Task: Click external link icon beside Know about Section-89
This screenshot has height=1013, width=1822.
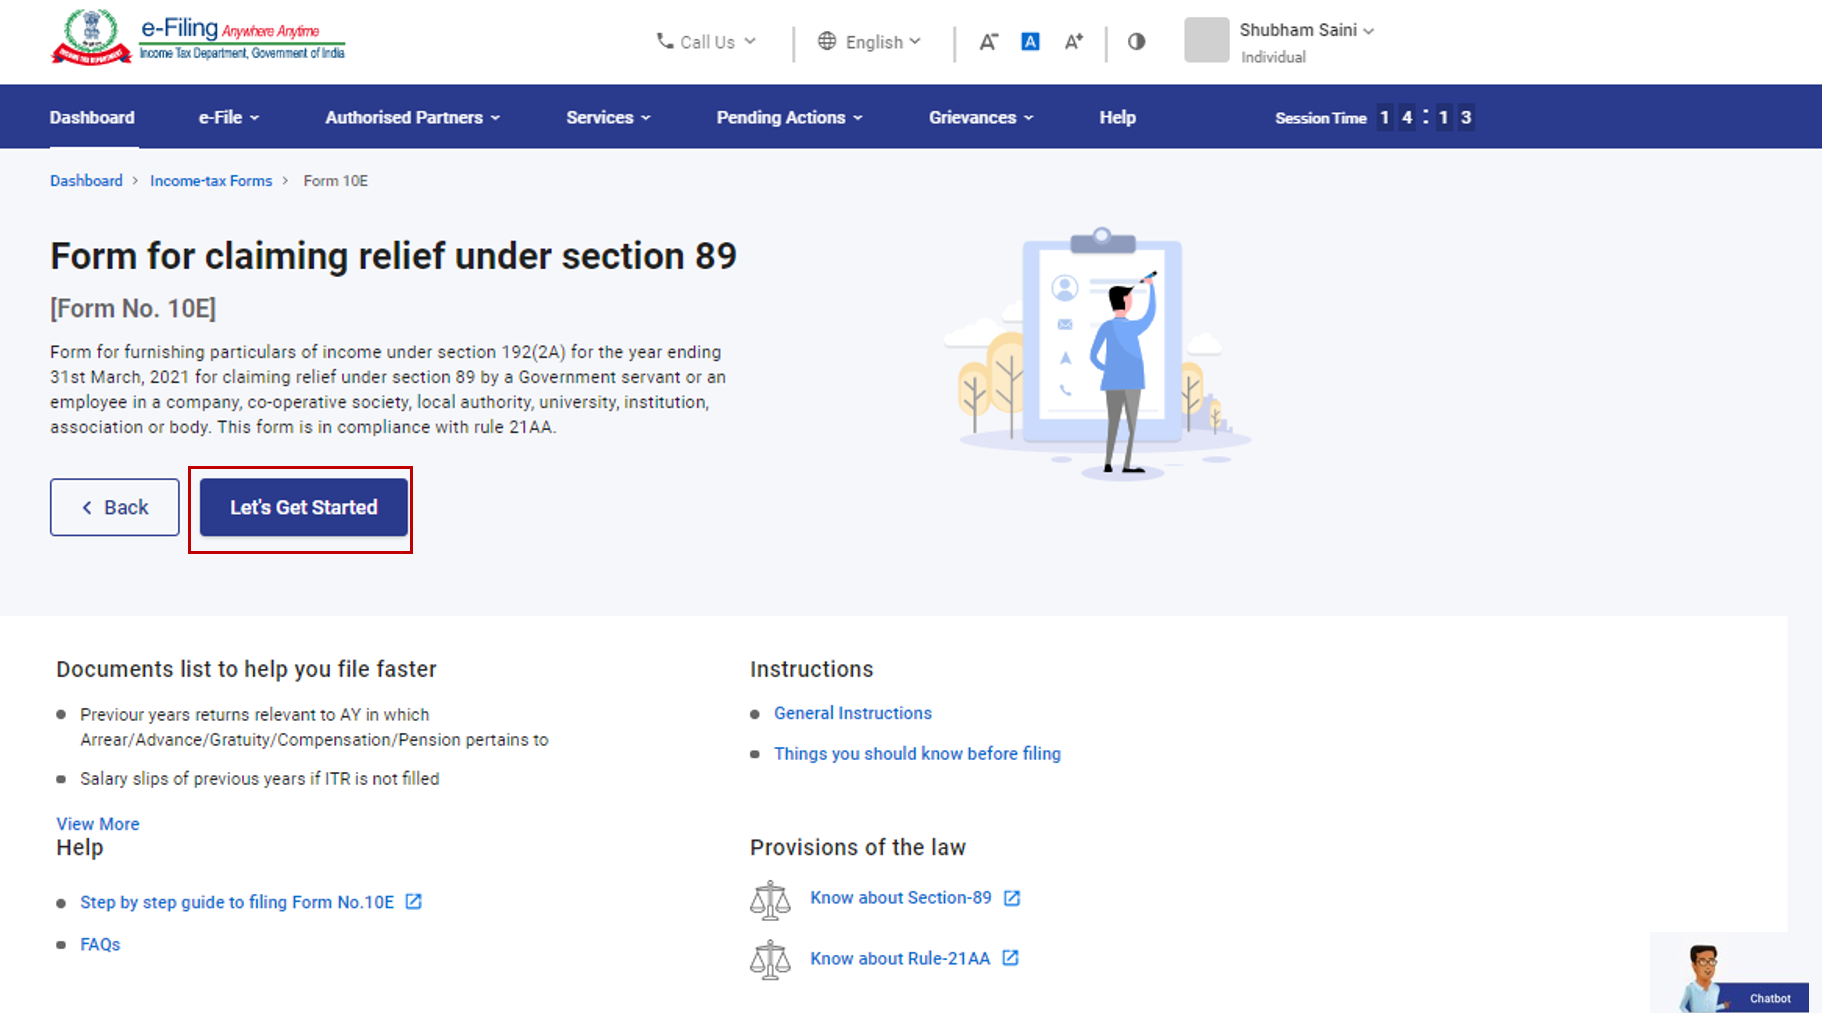Action: coord(1012,897)
